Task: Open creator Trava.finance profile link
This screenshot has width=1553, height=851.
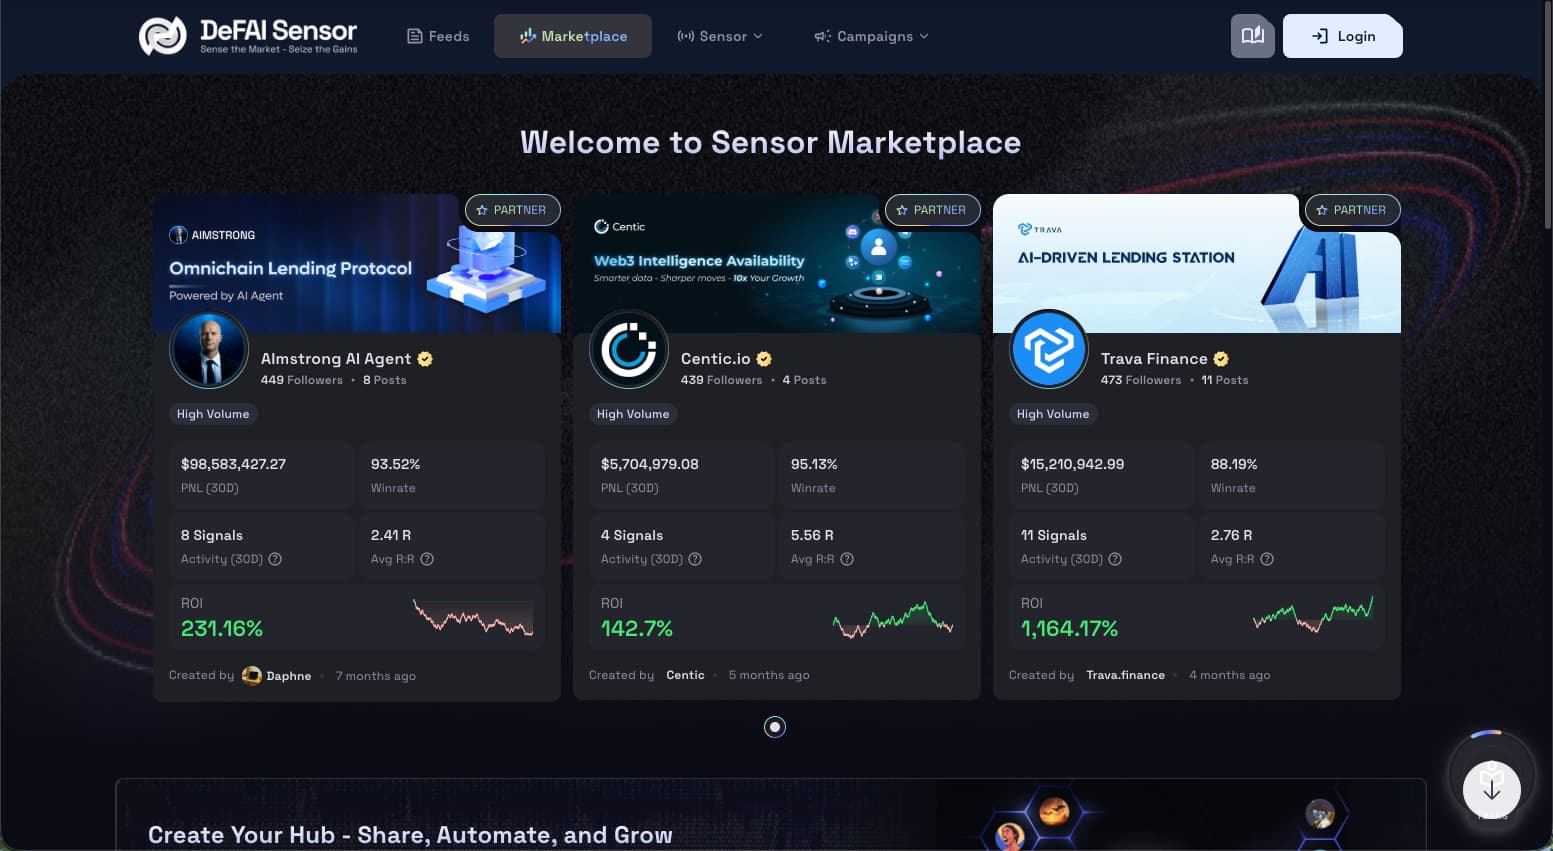Action: 1125,675
